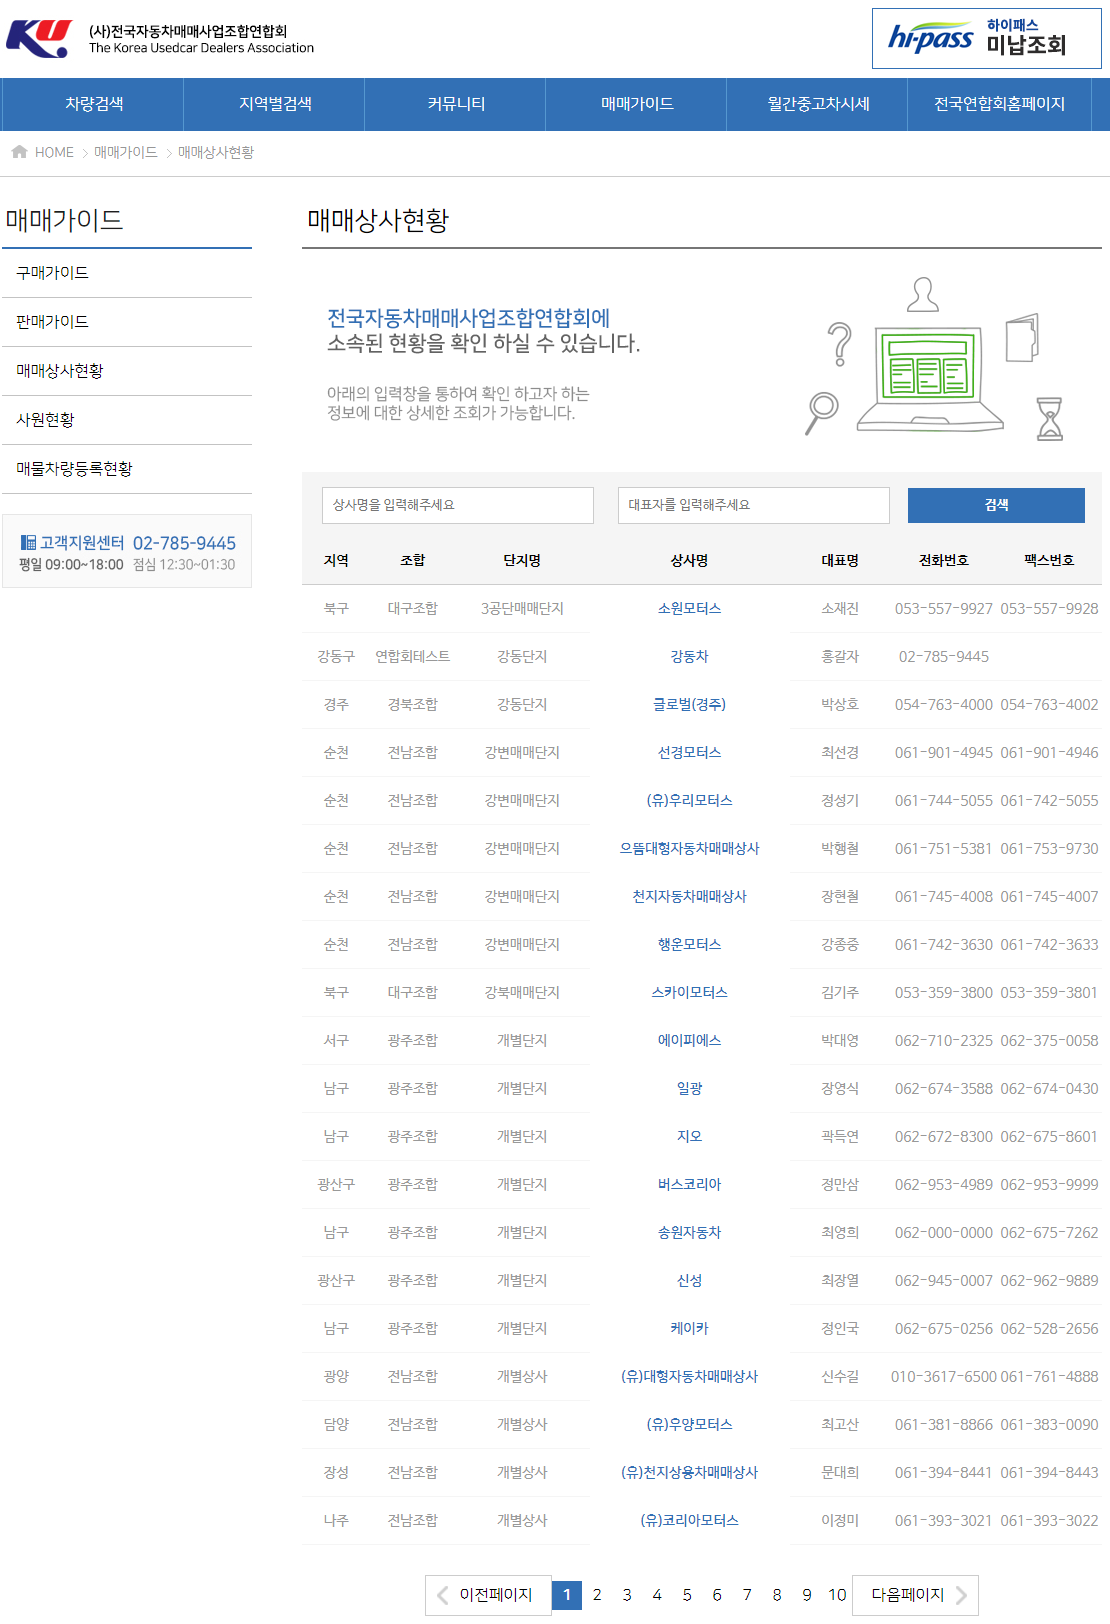Open dealer 천지자동차매매상사
This screenshot has height=1624, width=1110.
click(x=689, y=896)
